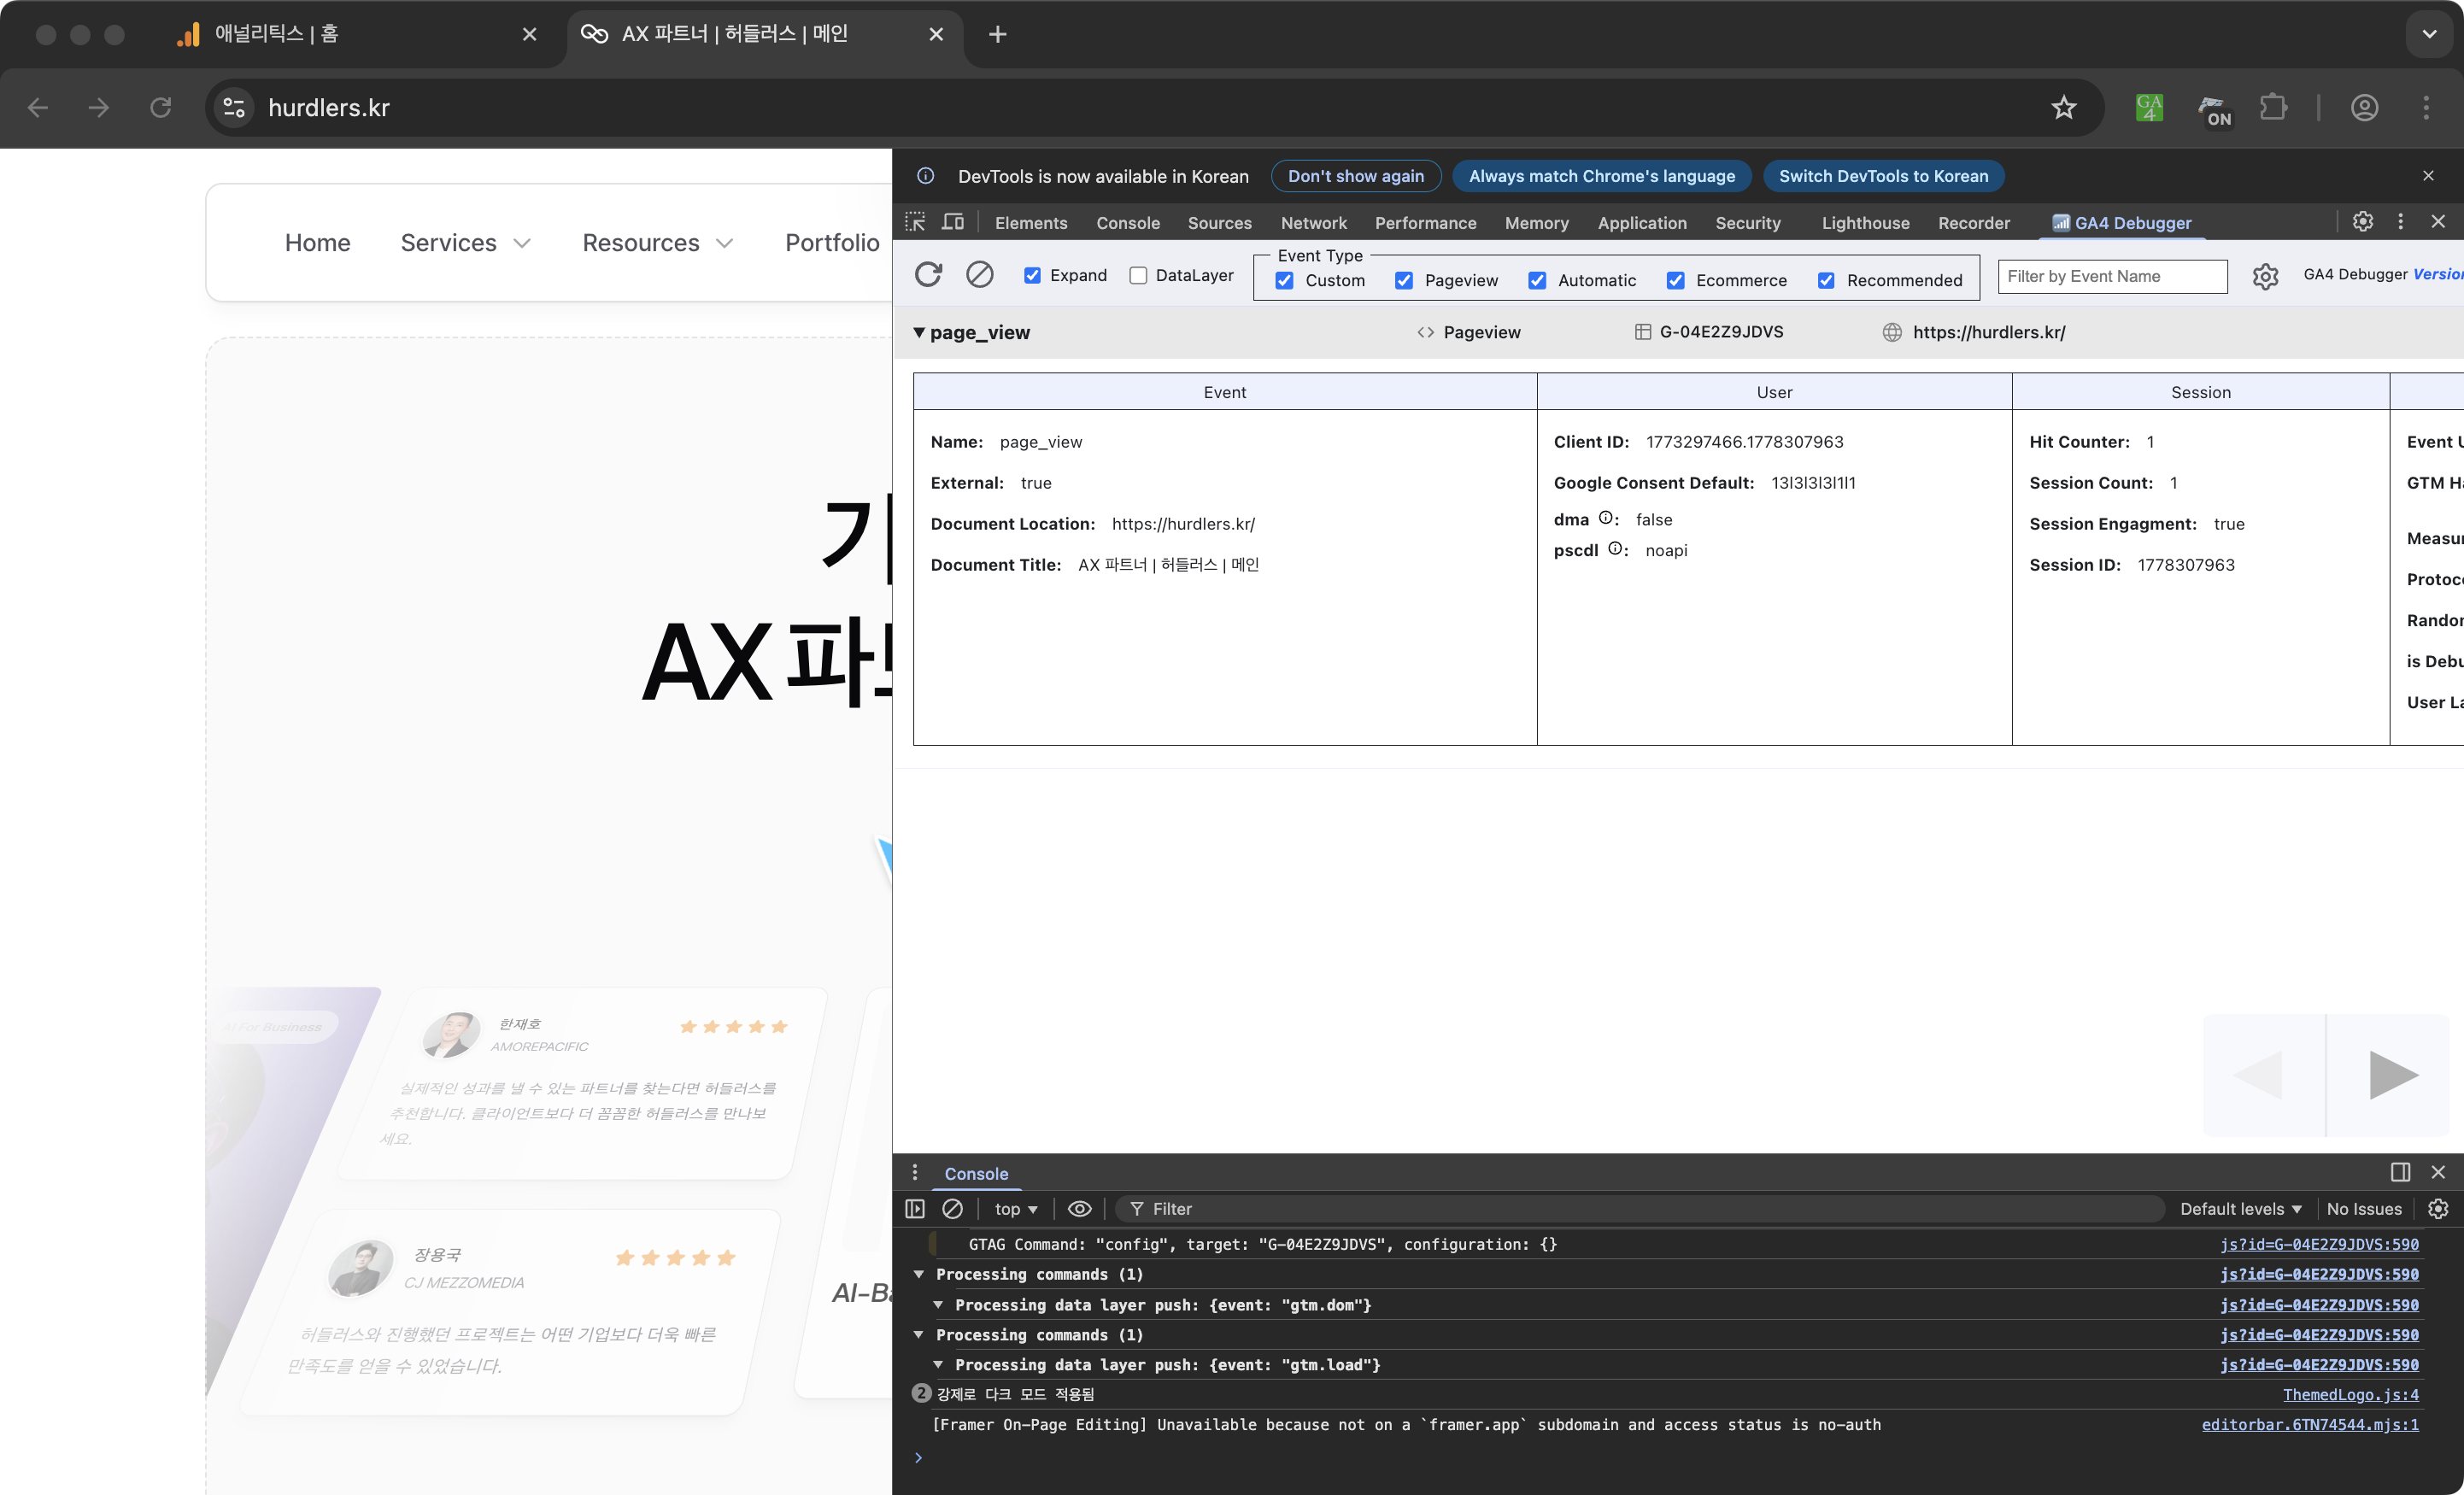2464x1495 pixels.
Task: Open console settings gear
Action: click(x=2439, y=1208)
